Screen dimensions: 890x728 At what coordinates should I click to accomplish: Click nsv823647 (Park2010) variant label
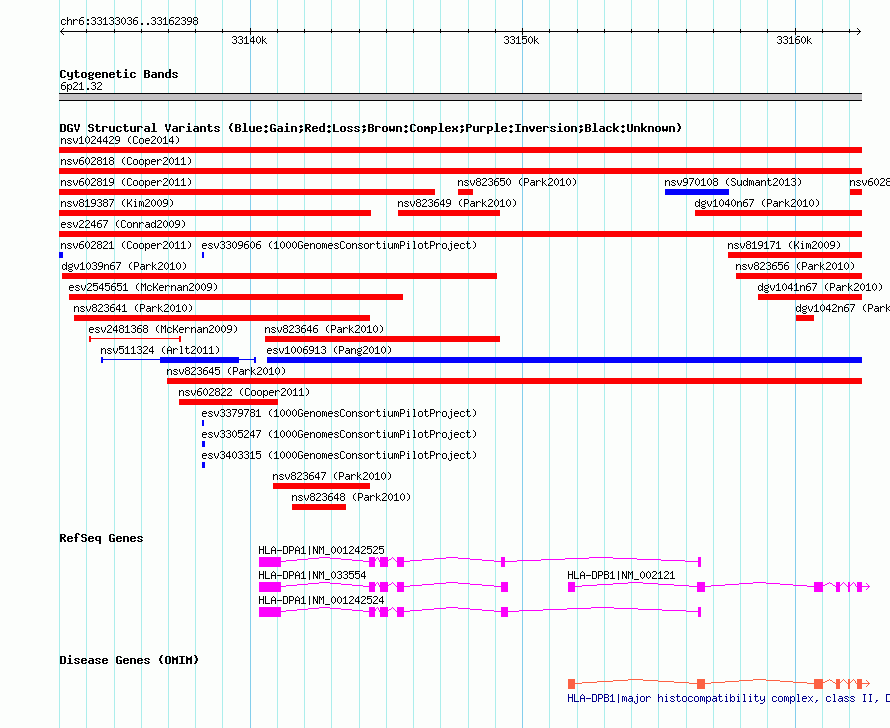[332, 476]
